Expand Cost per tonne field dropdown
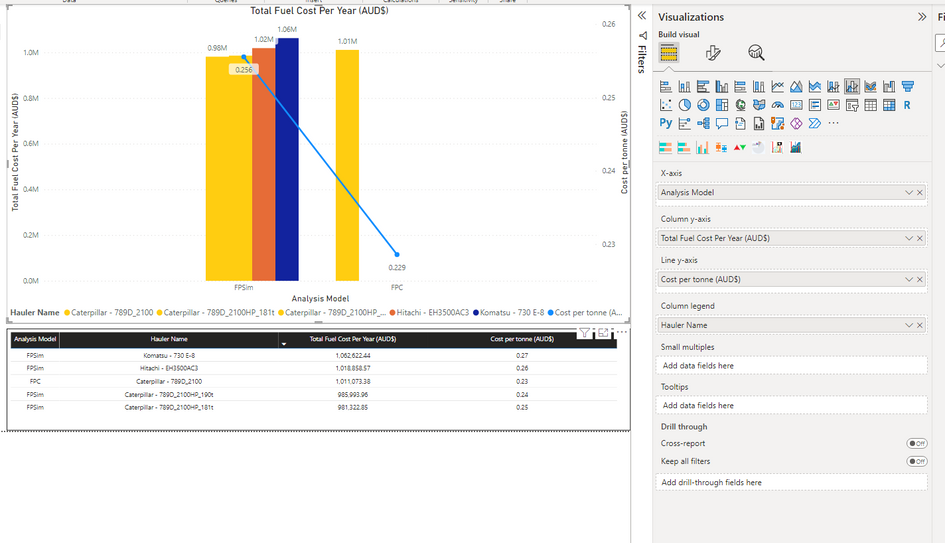Image resolution: width=945 pixels, height=543 pixels. click(x=908, y=280)
